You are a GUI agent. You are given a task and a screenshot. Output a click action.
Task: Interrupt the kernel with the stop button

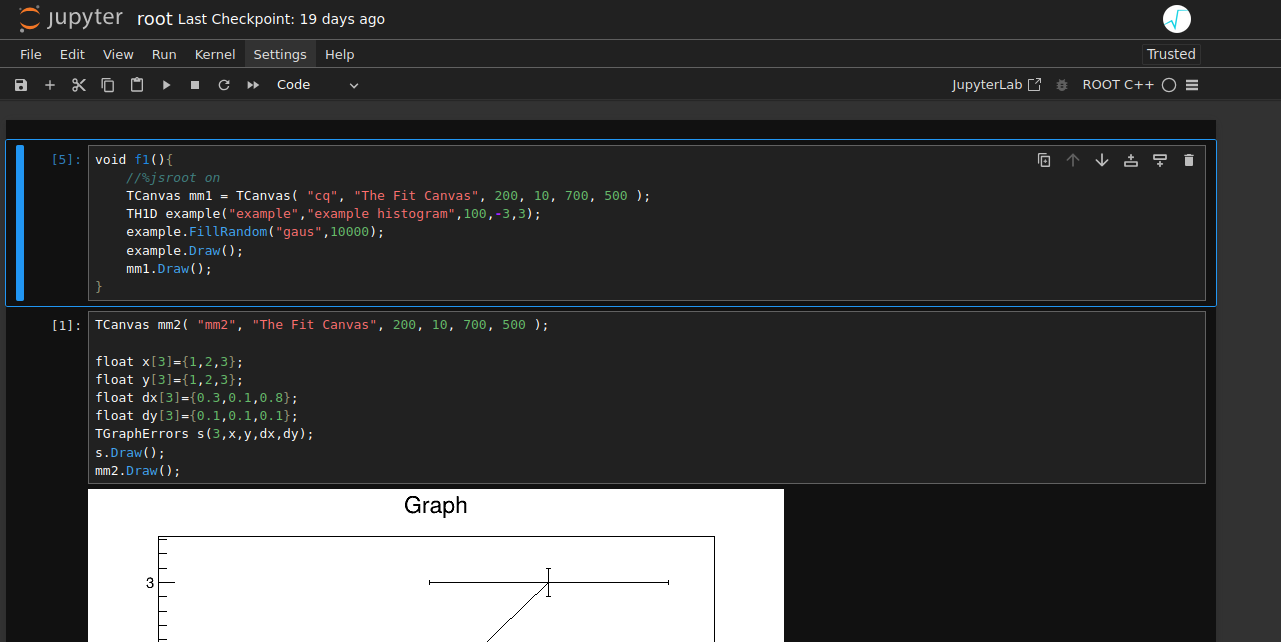tap(195, 85)
